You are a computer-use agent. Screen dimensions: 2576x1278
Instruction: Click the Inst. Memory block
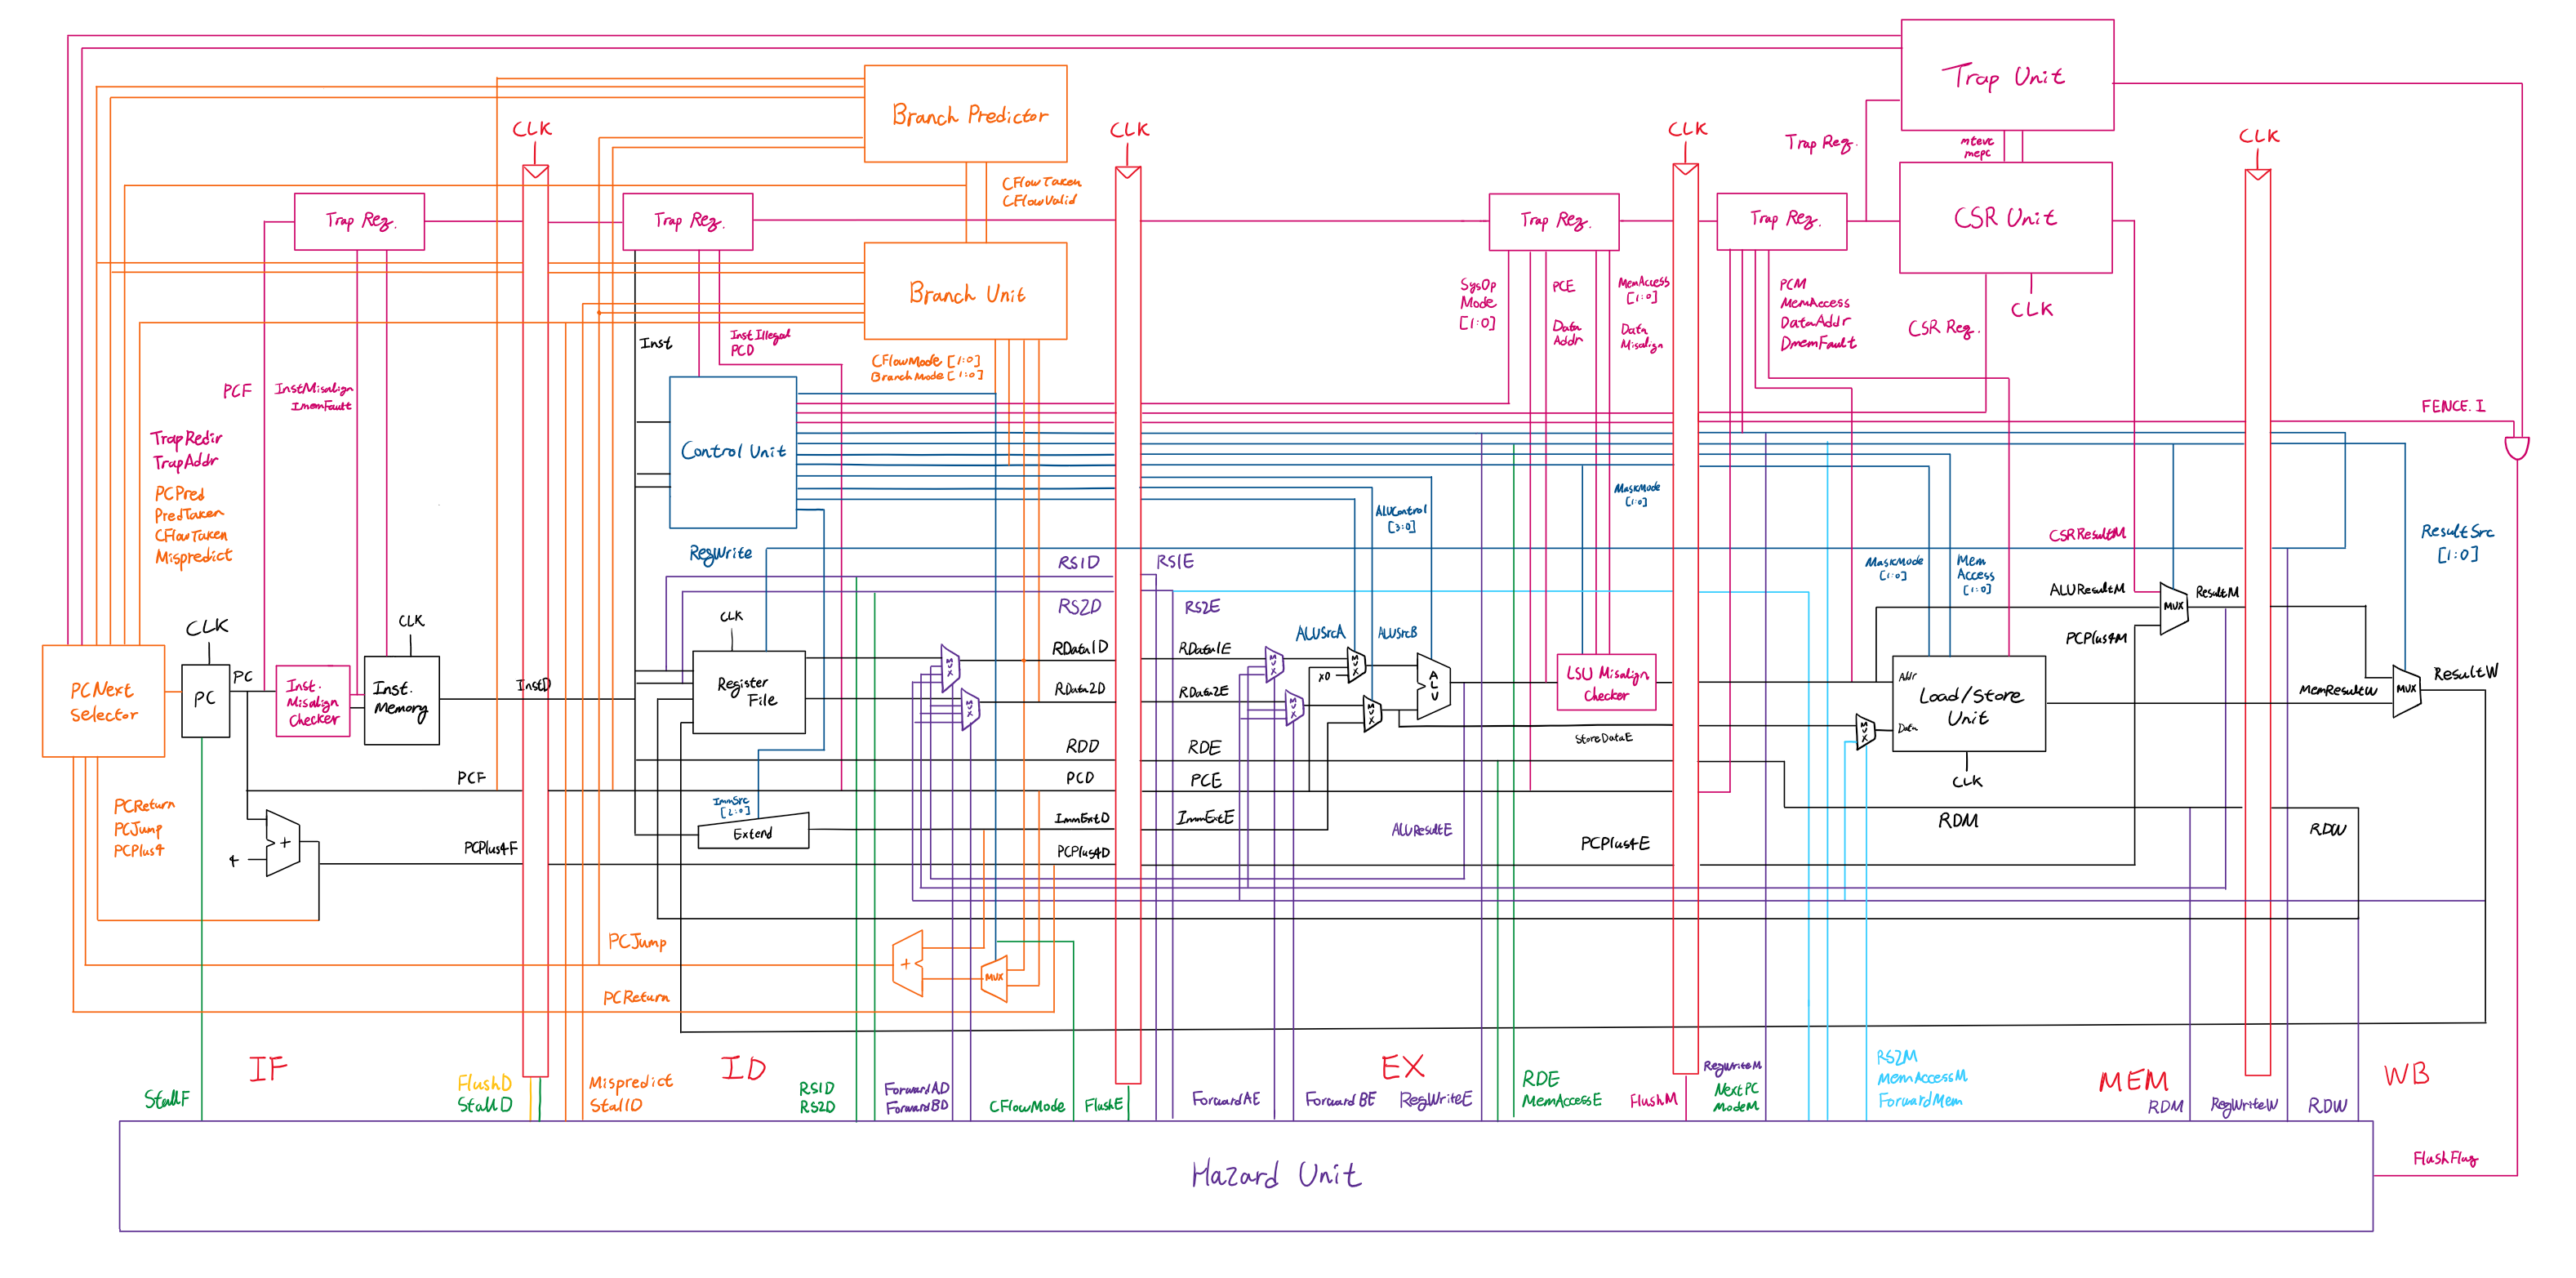pyautogui.click(x=401, y=699)
